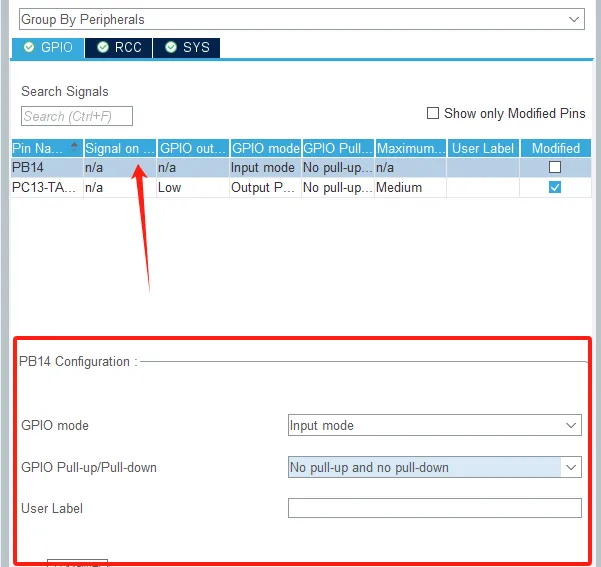This screenshot has height=567, width=601.
Task: Sort table by GPIO mode column header
Action: [x=264, y=148]
